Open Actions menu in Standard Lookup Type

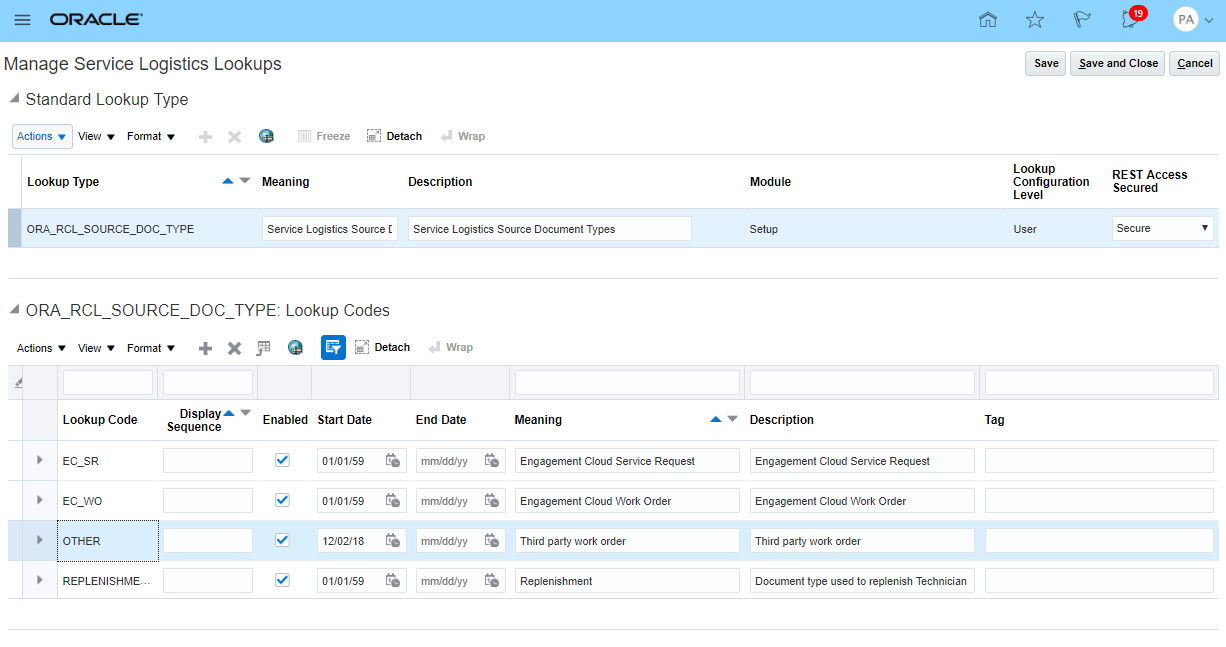pyautogui.click(x=42, y=136)
